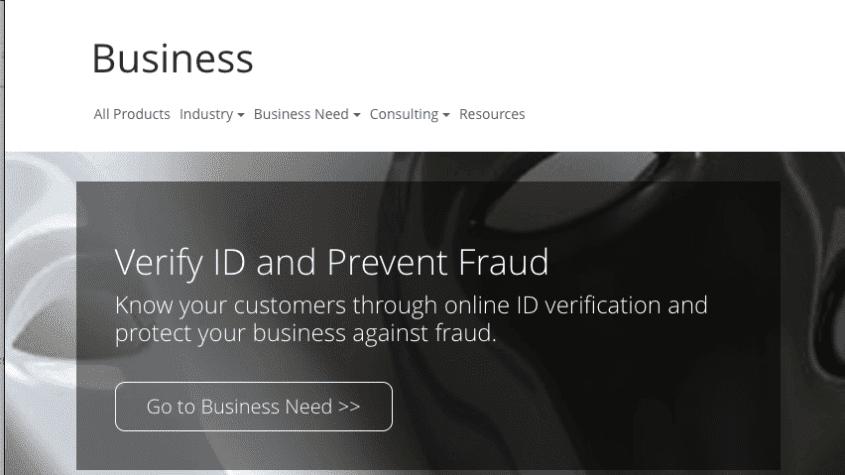Click the hero paragraph about online ID verification

(x=411, y=318)
